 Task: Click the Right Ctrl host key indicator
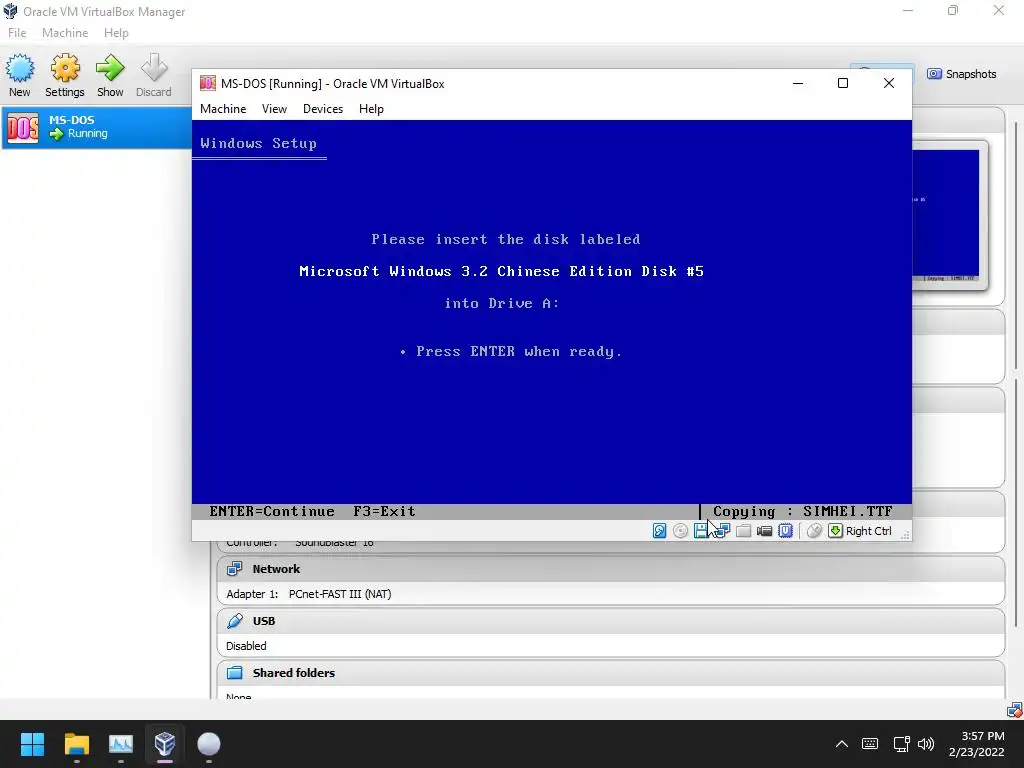coord(861,531)
